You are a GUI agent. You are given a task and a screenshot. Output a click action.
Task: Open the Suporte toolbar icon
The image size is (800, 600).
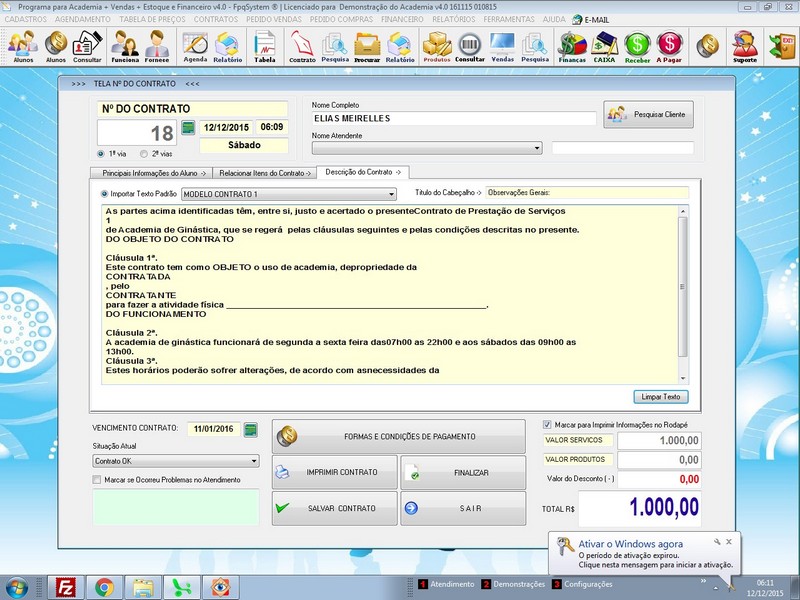pos(745,46)
